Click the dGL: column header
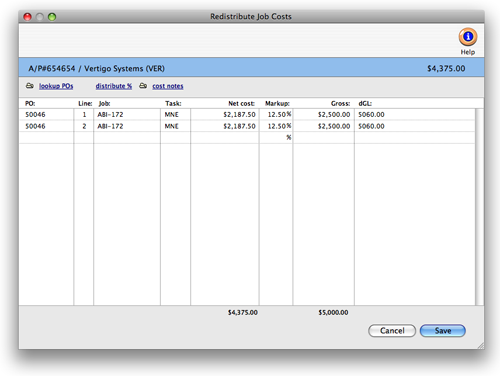This screenshot has width=500, height=376. (x=365, y=103)
